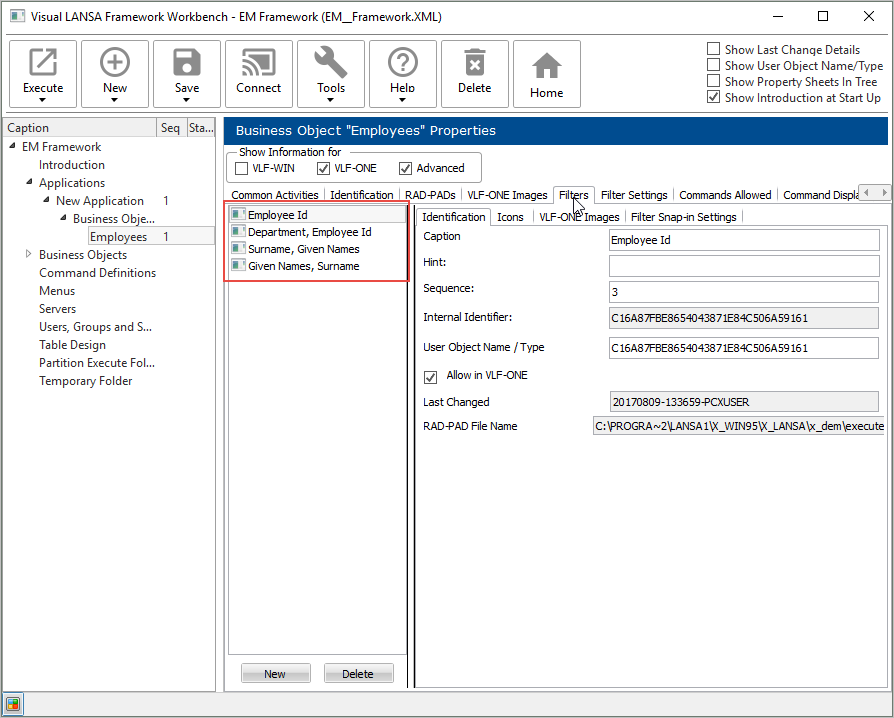Viewport: 894px width, 718px height.
Task: Collapse the New Application tree node
Action: [46, 200]
